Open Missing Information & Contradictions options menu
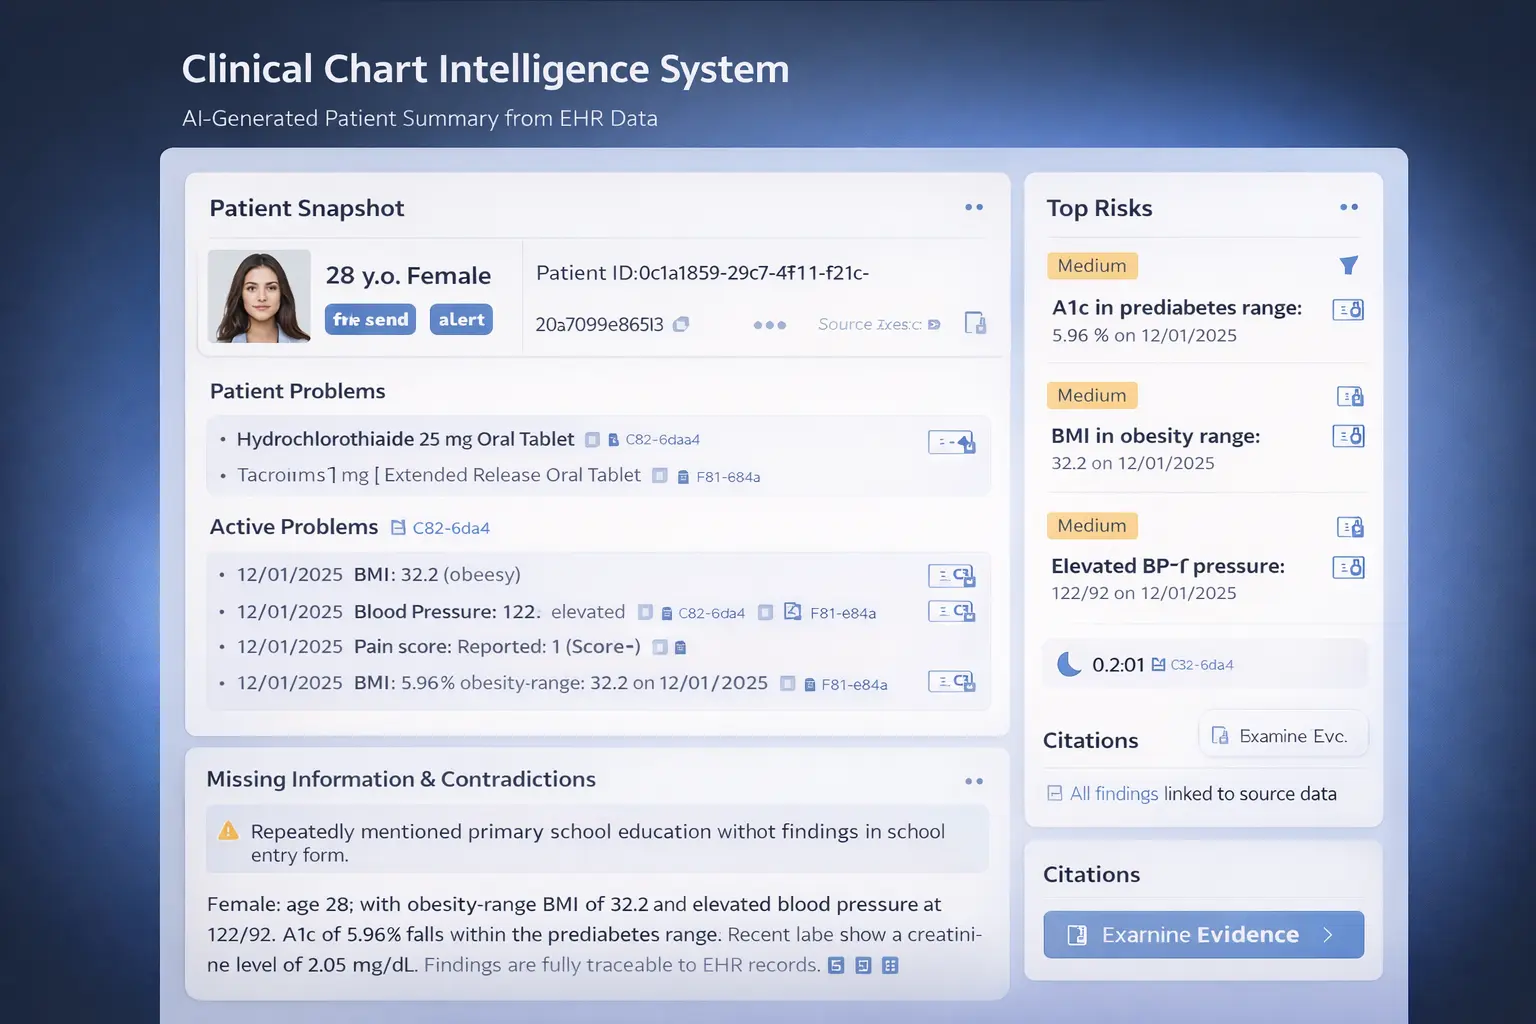The height and width of the screenshot is (1024, 1536). [974, 781]
